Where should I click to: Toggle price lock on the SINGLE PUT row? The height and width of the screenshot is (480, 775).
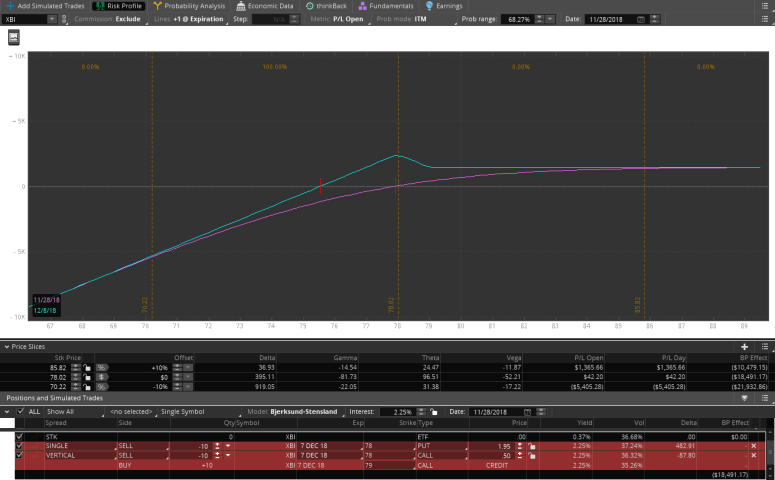[x=531, y=446]
